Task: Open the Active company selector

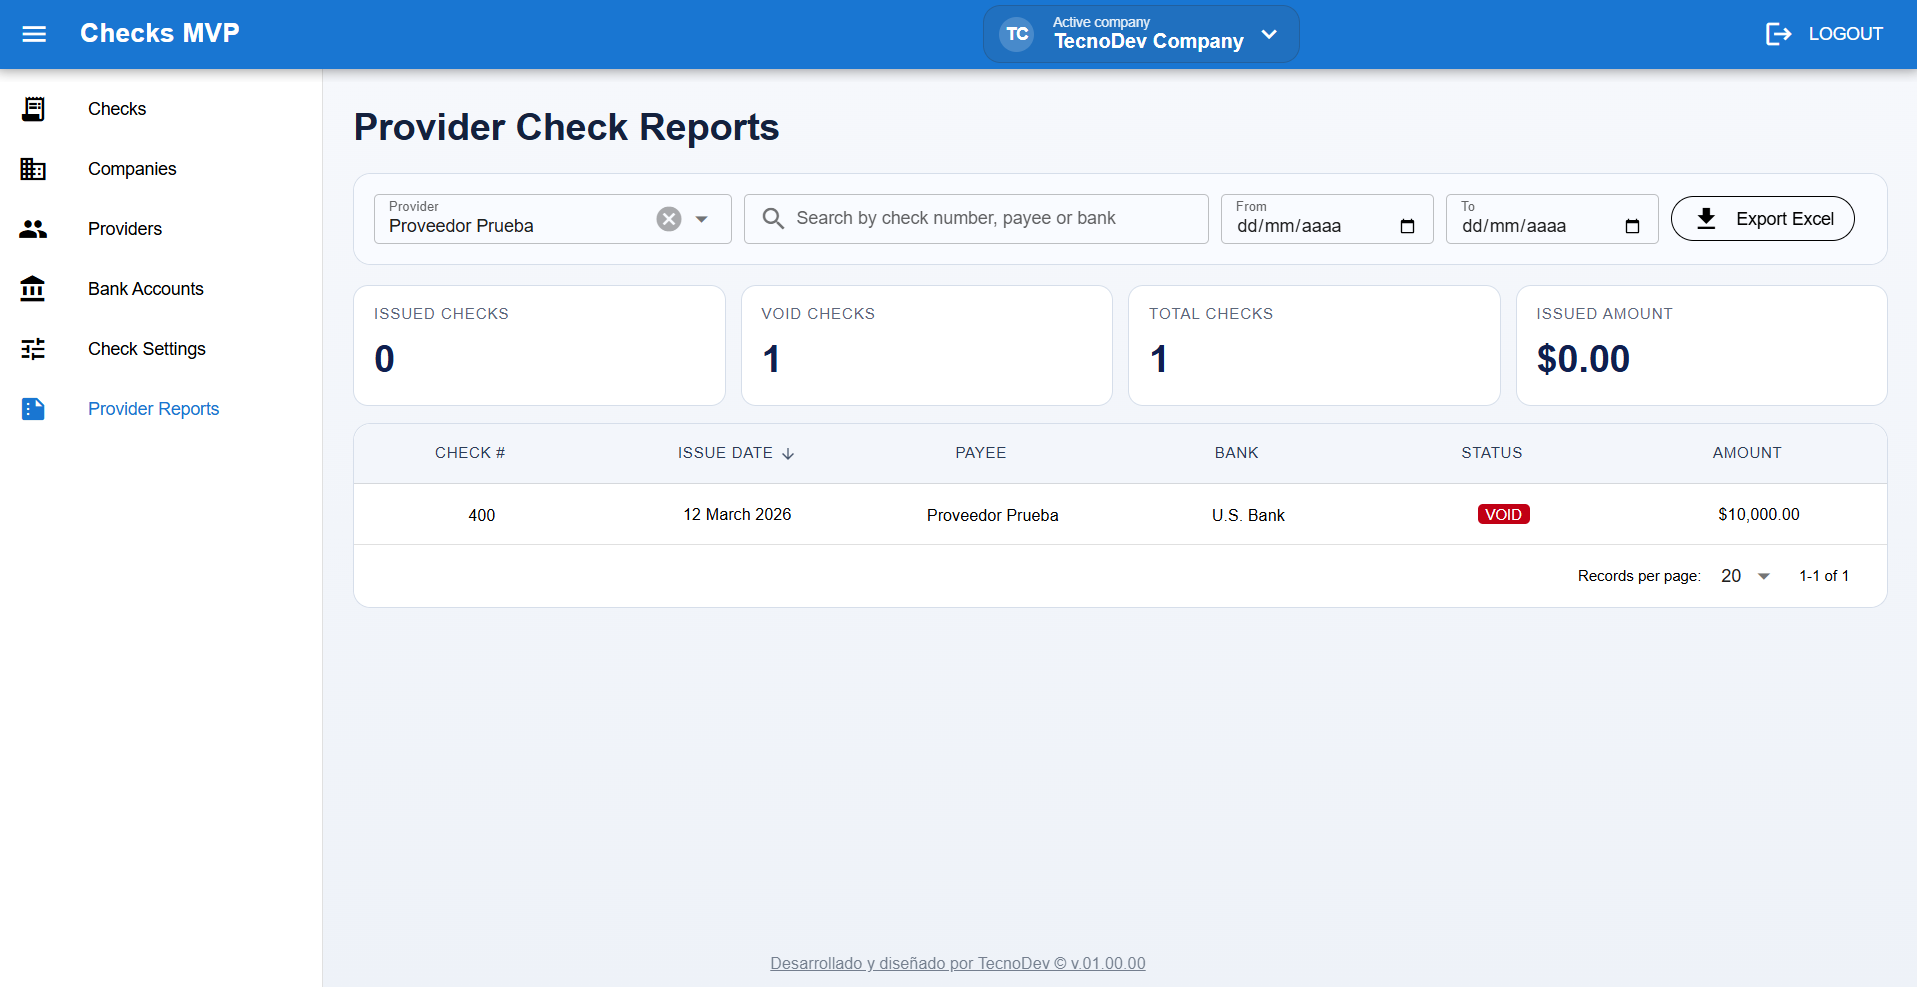Action: tap(1141, 34)
